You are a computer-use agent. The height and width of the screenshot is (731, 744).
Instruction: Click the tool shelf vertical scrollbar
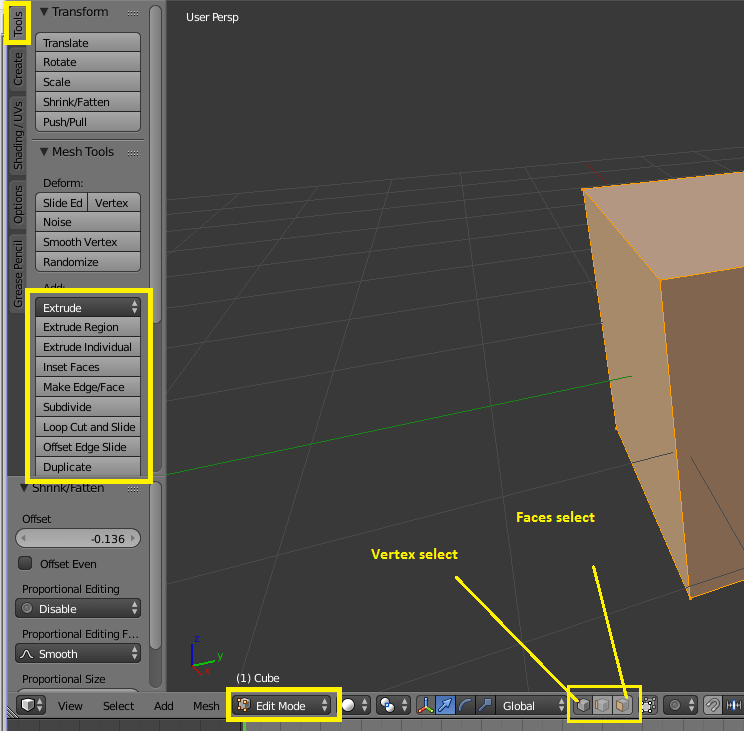155,164
